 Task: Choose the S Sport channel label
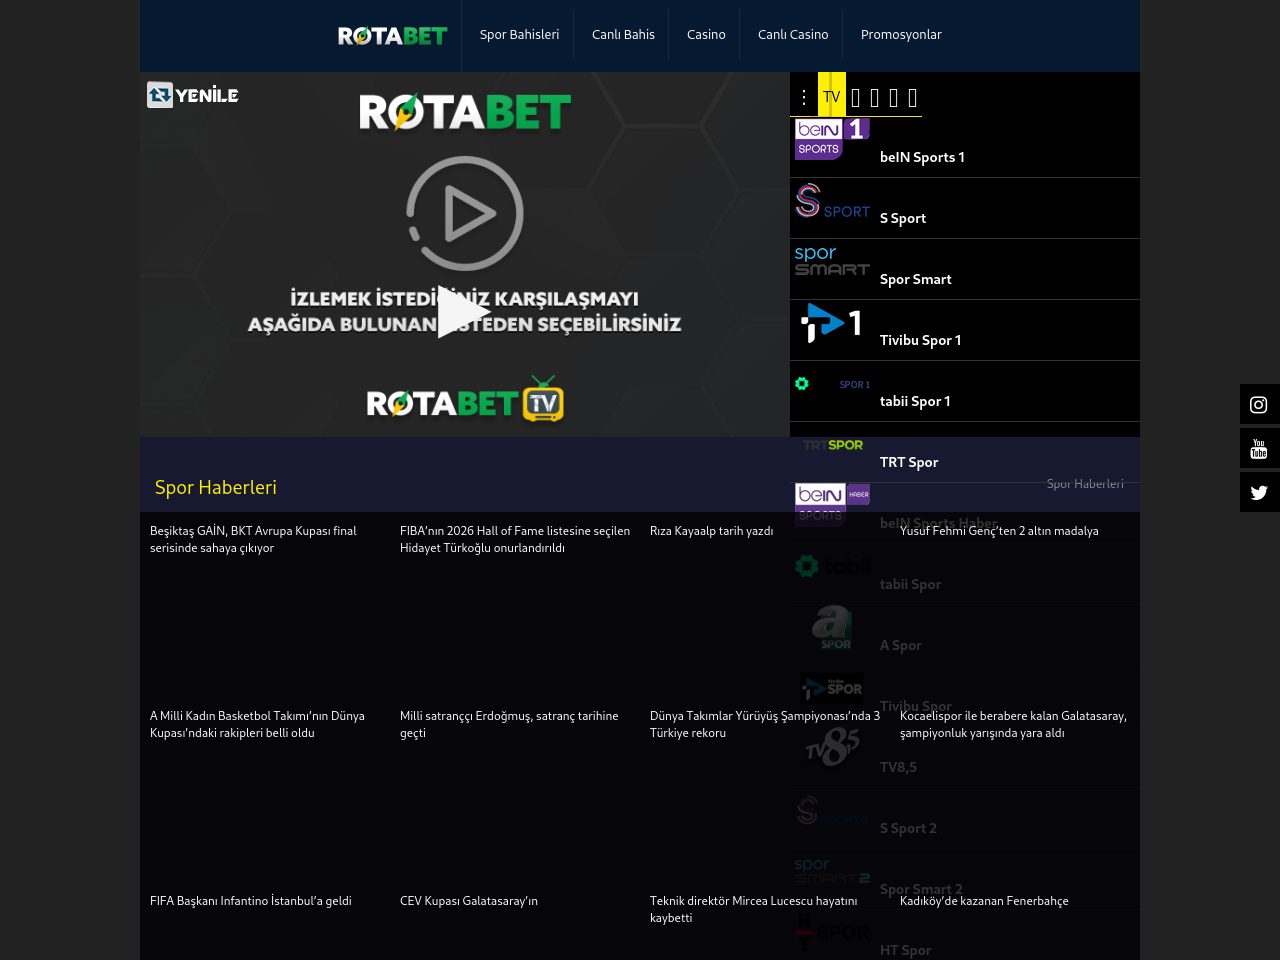903,219
